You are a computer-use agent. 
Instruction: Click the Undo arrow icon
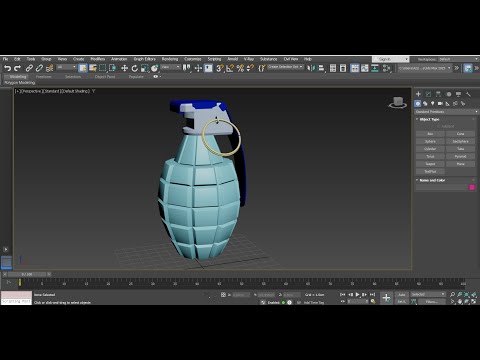click(x=7, y=68)
